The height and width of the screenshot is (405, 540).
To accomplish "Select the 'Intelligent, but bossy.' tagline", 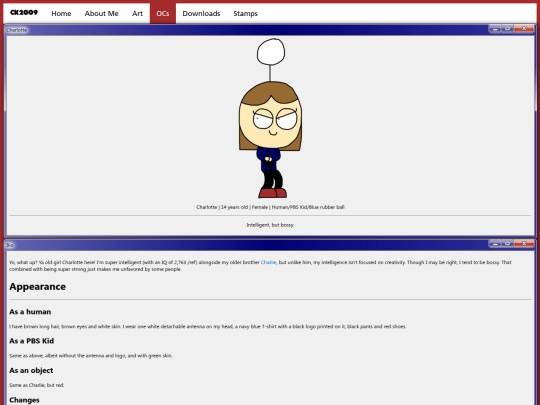I will 270,225.
